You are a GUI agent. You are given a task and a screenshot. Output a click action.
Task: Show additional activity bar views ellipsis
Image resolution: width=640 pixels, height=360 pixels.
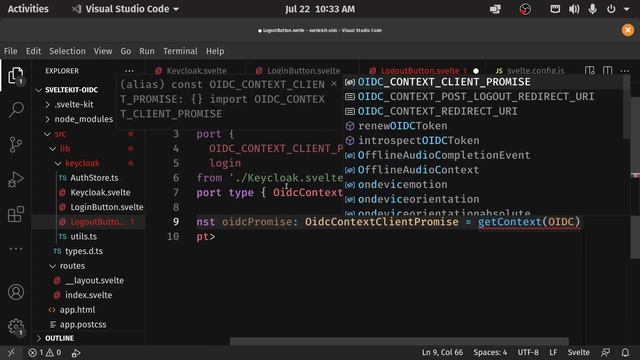[x=16, y=249]
